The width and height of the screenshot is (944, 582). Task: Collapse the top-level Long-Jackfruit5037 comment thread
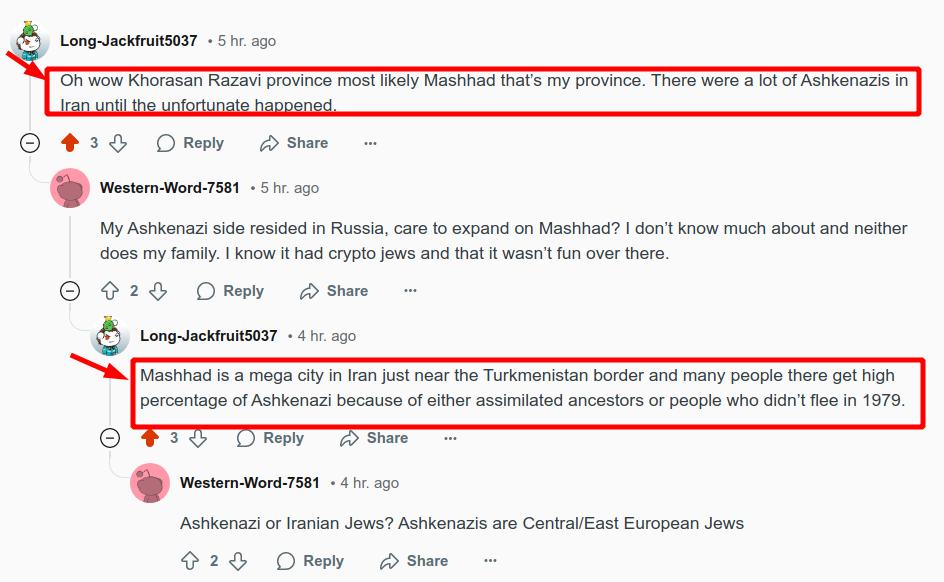(30, 143)
